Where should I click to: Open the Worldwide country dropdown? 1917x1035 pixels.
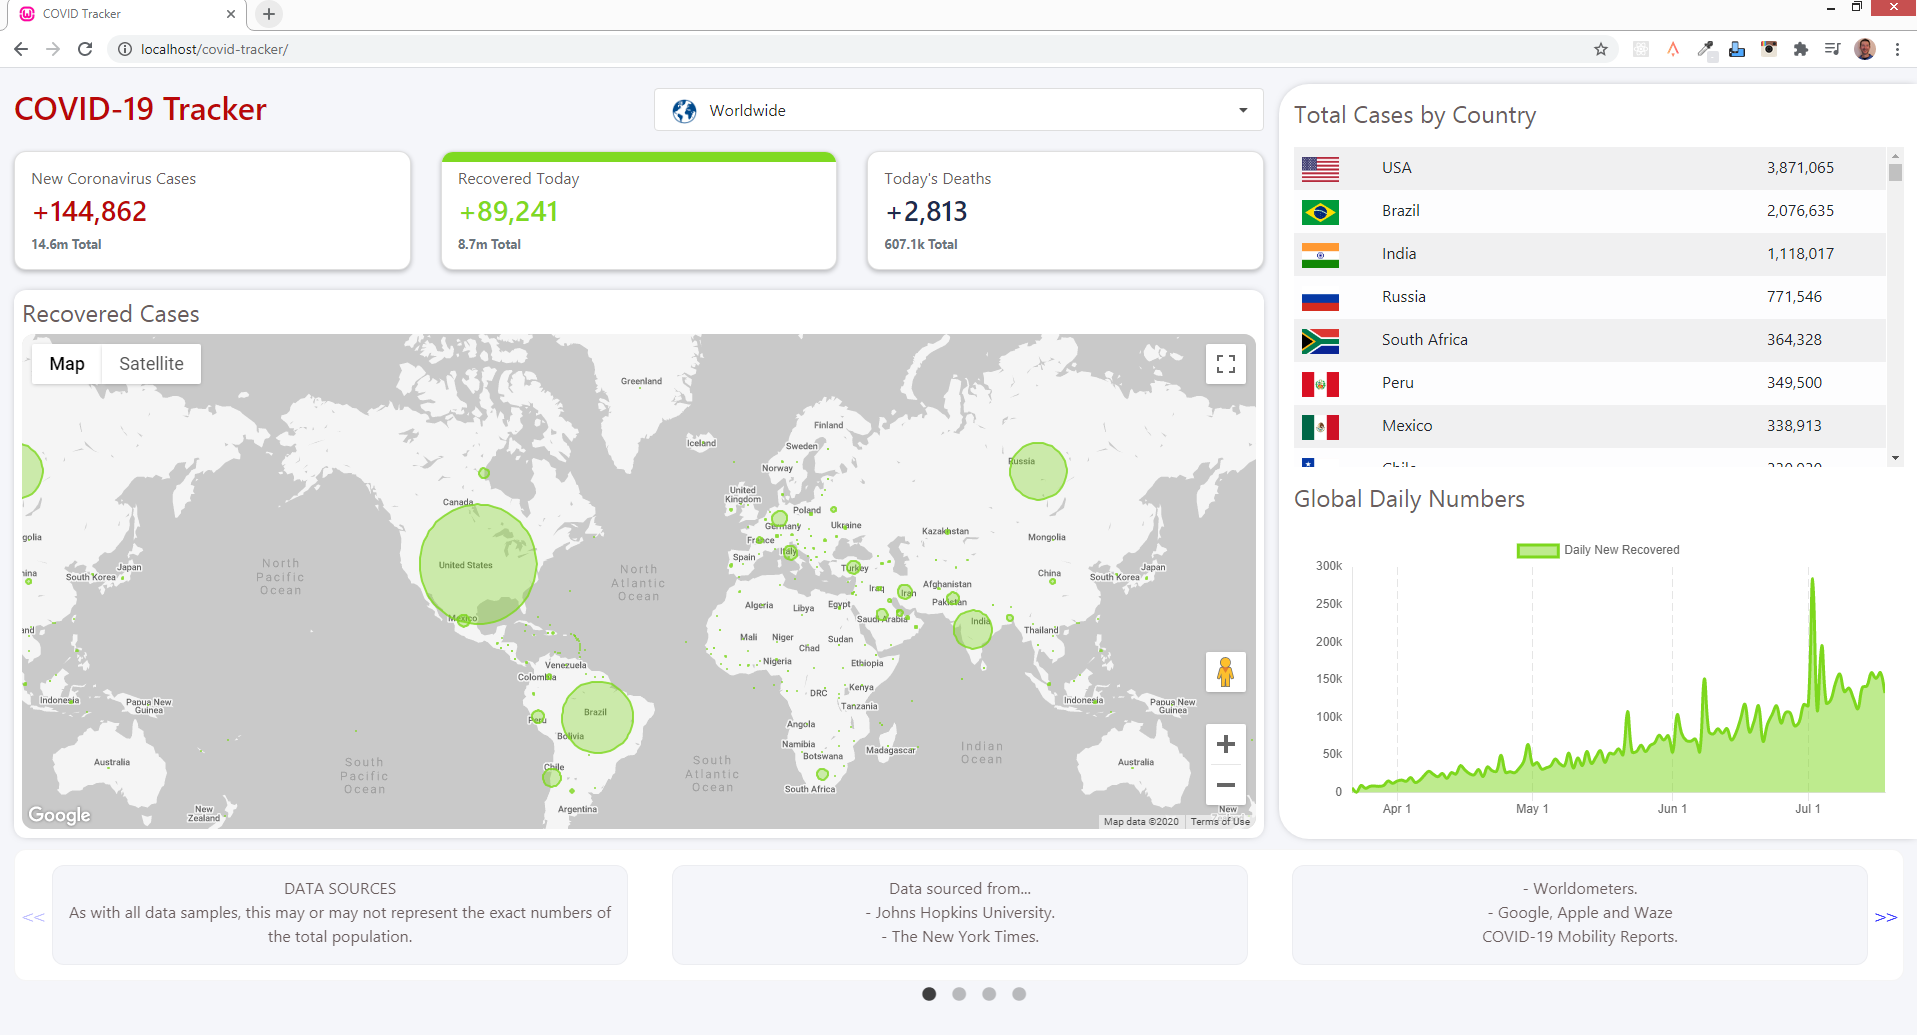(x=957, y=110)
